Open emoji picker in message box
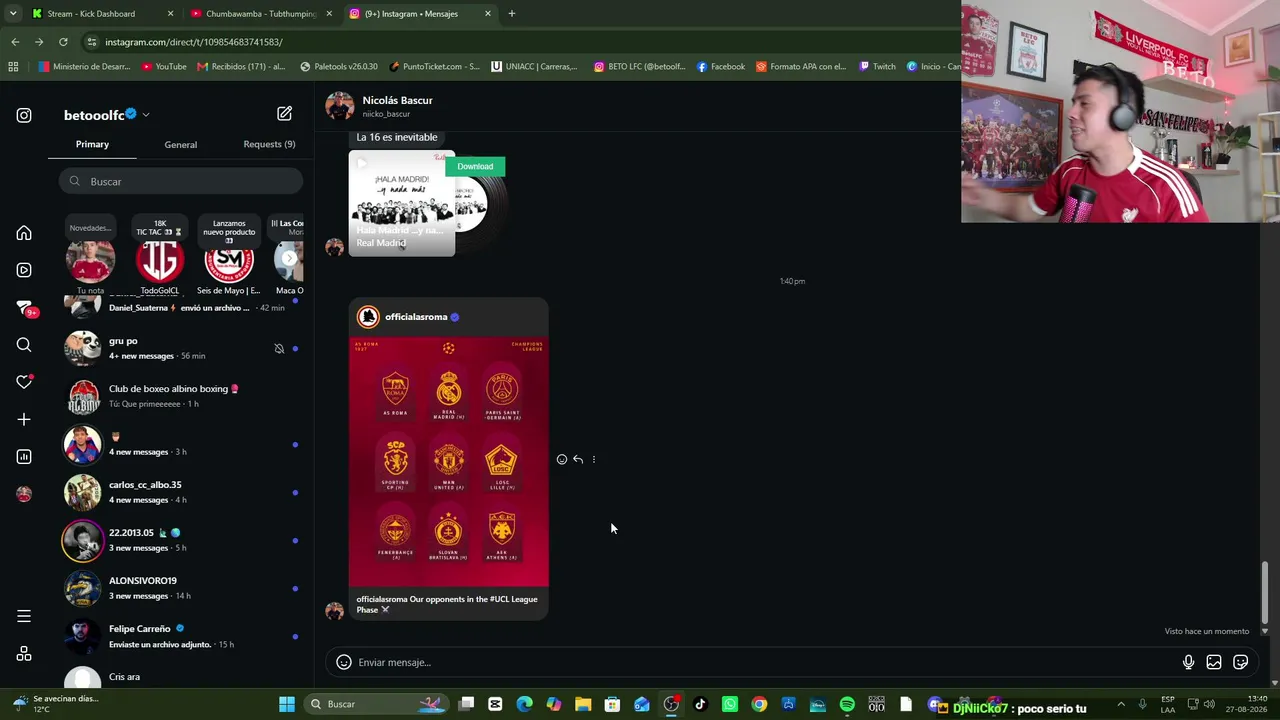This screenshot has width=1280, height=720. click(x=343, y=662)
